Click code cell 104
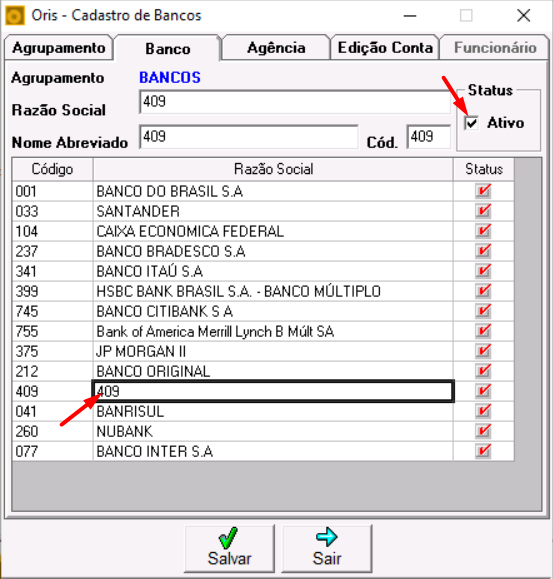This screenshot has height=579, width=553. [52, 231]
